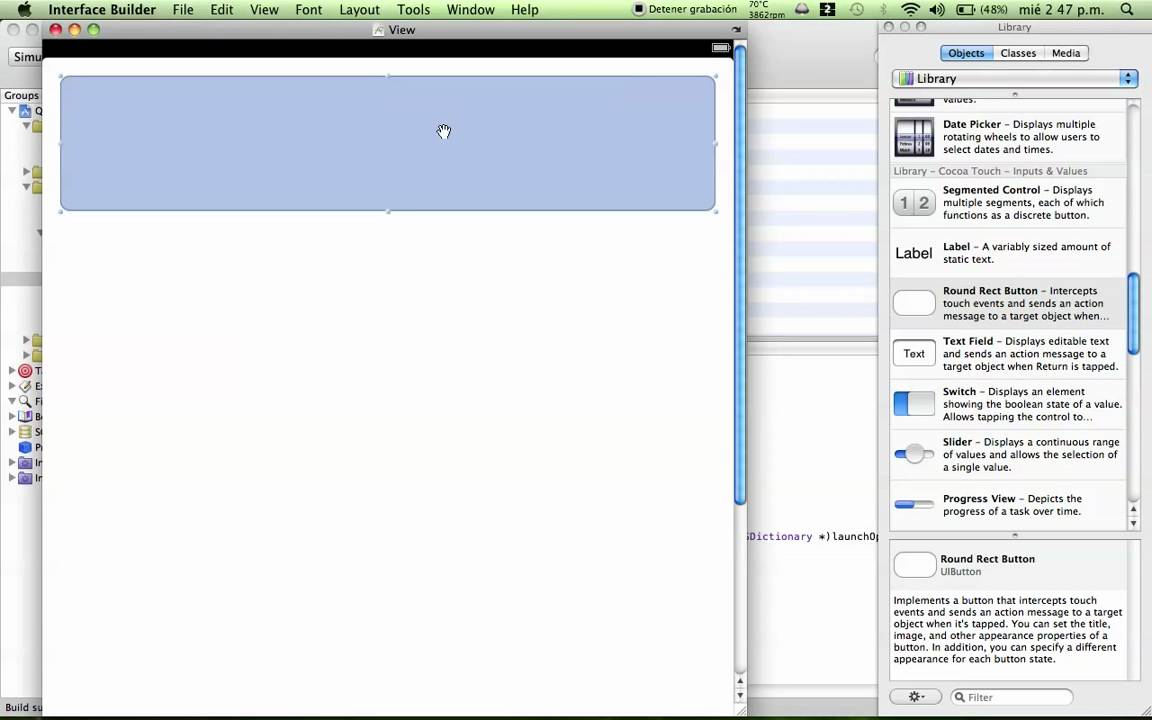Select the Text Field object icon
The image size is (1152, 720).
coord(914,353)
